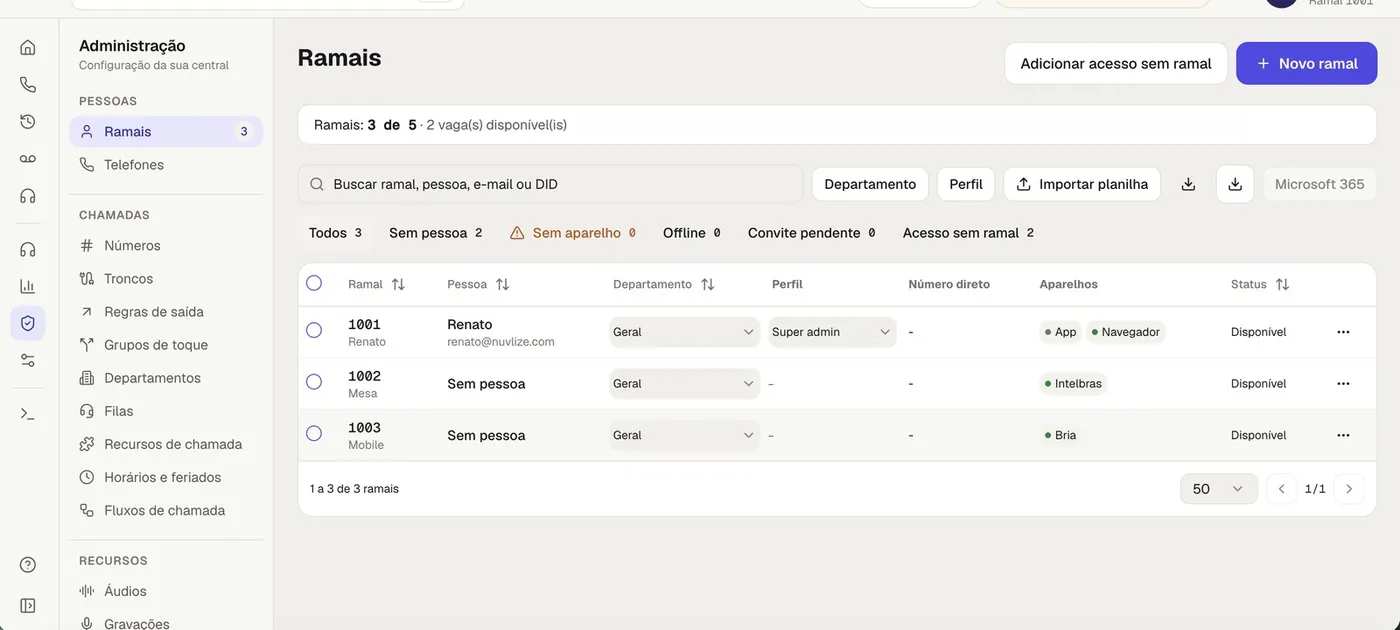This screenshot has height=630, width=1400.
Task: Open the bar chart reports icon
Action: tap(28, 286)
